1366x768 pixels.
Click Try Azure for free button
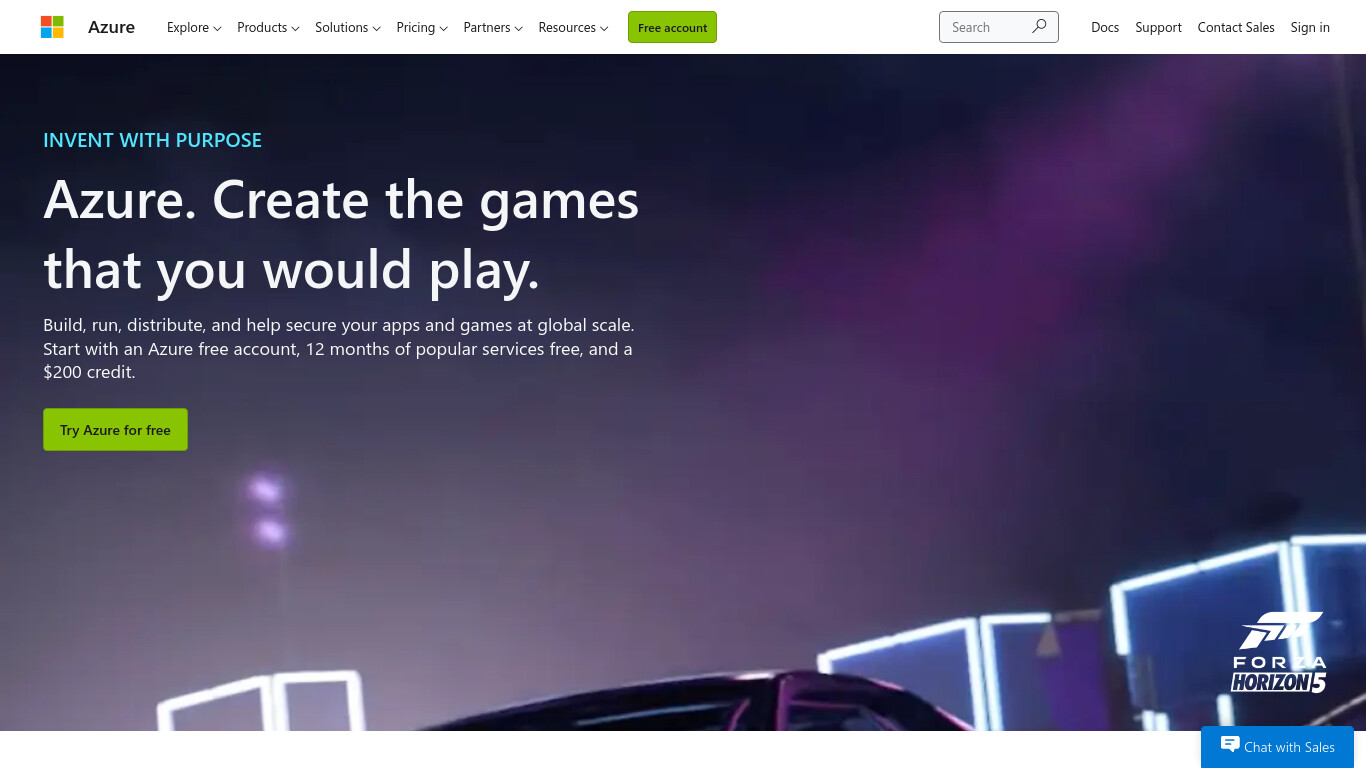[x=115, y=430]
